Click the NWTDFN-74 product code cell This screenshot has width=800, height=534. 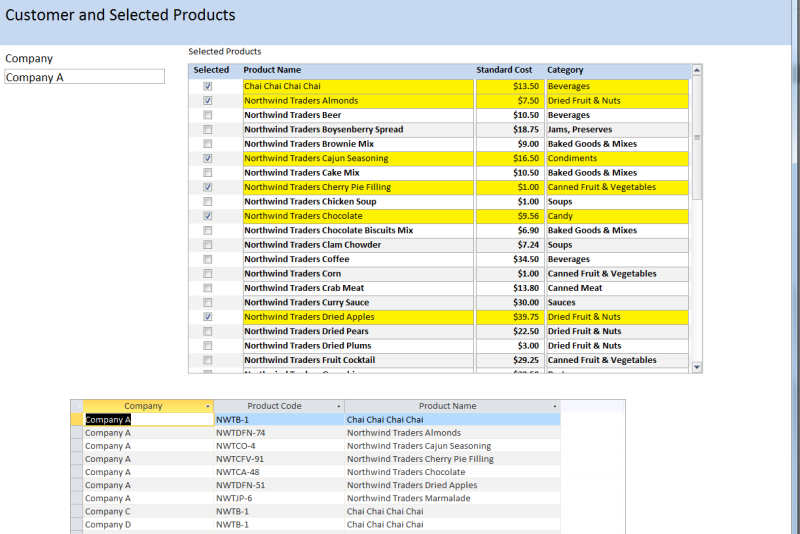(279, 433)
